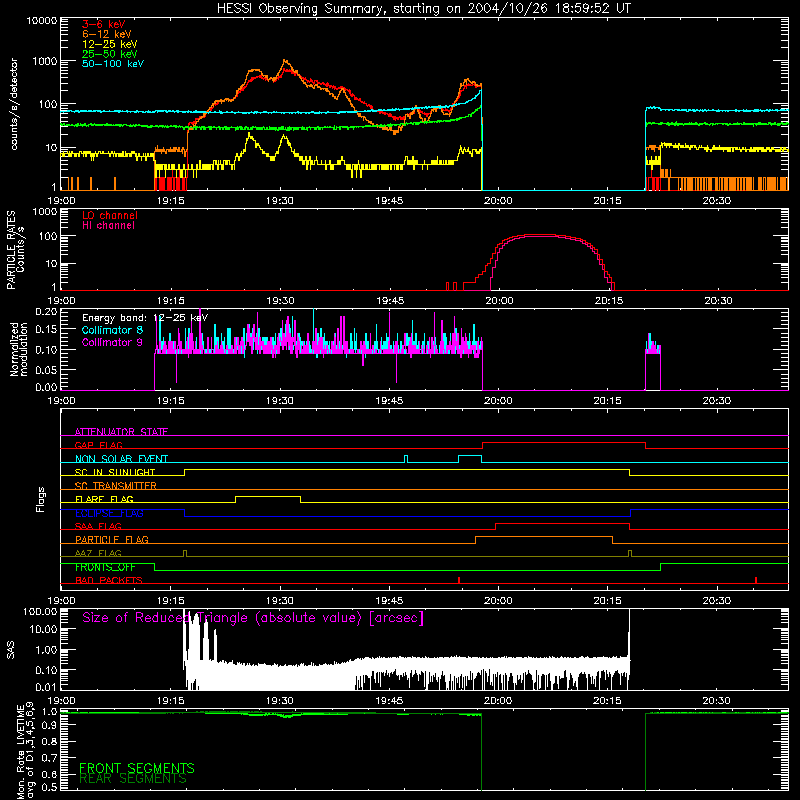
Task: Click the BAD PACKETS flag label
Action: (109, 580)
